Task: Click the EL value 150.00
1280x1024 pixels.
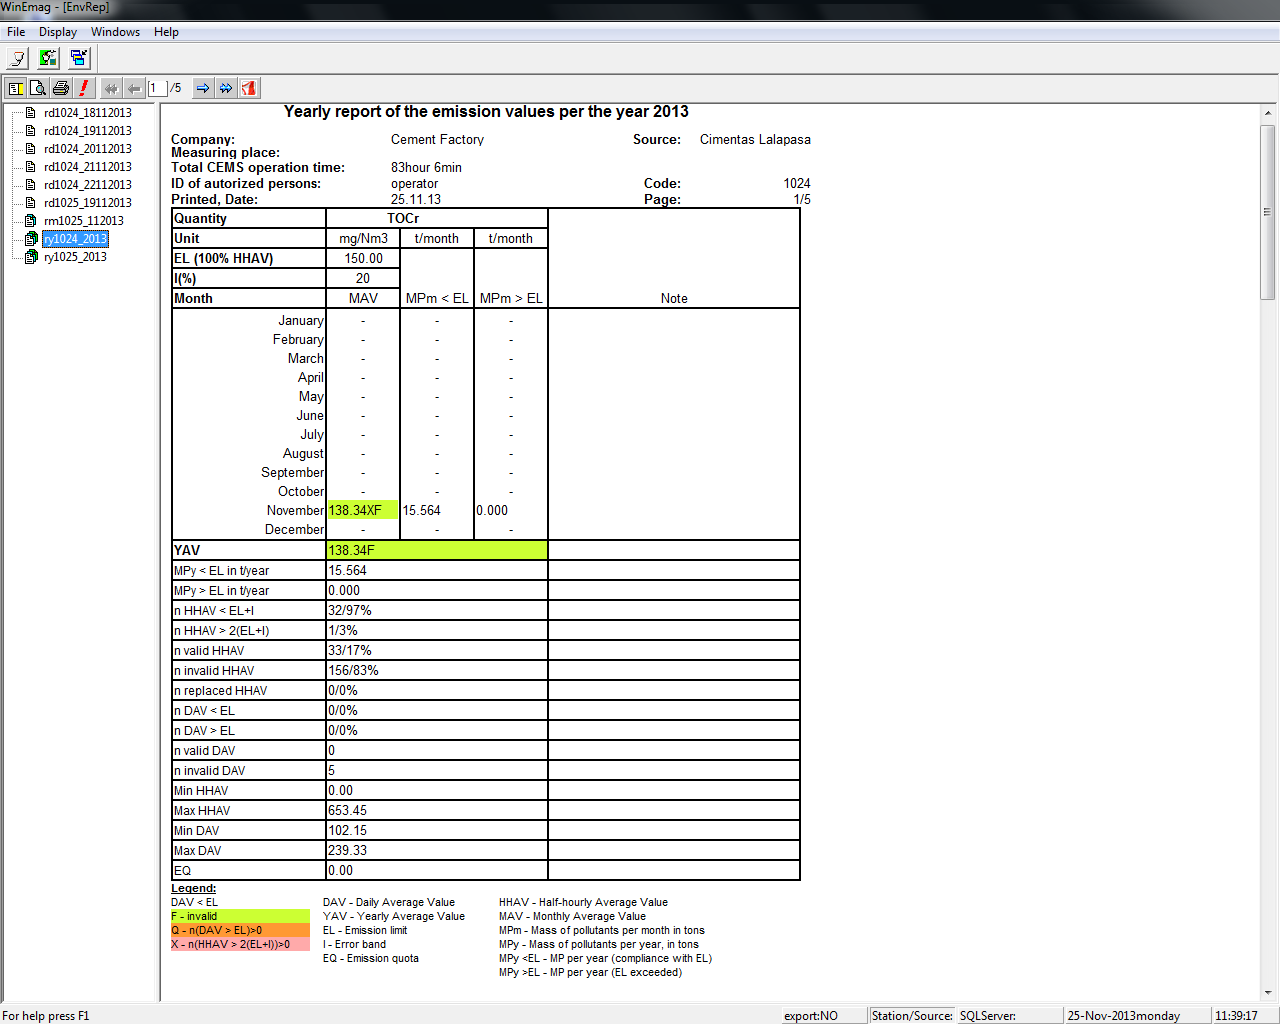Action: pyautogui.click(x=363, y=259)
